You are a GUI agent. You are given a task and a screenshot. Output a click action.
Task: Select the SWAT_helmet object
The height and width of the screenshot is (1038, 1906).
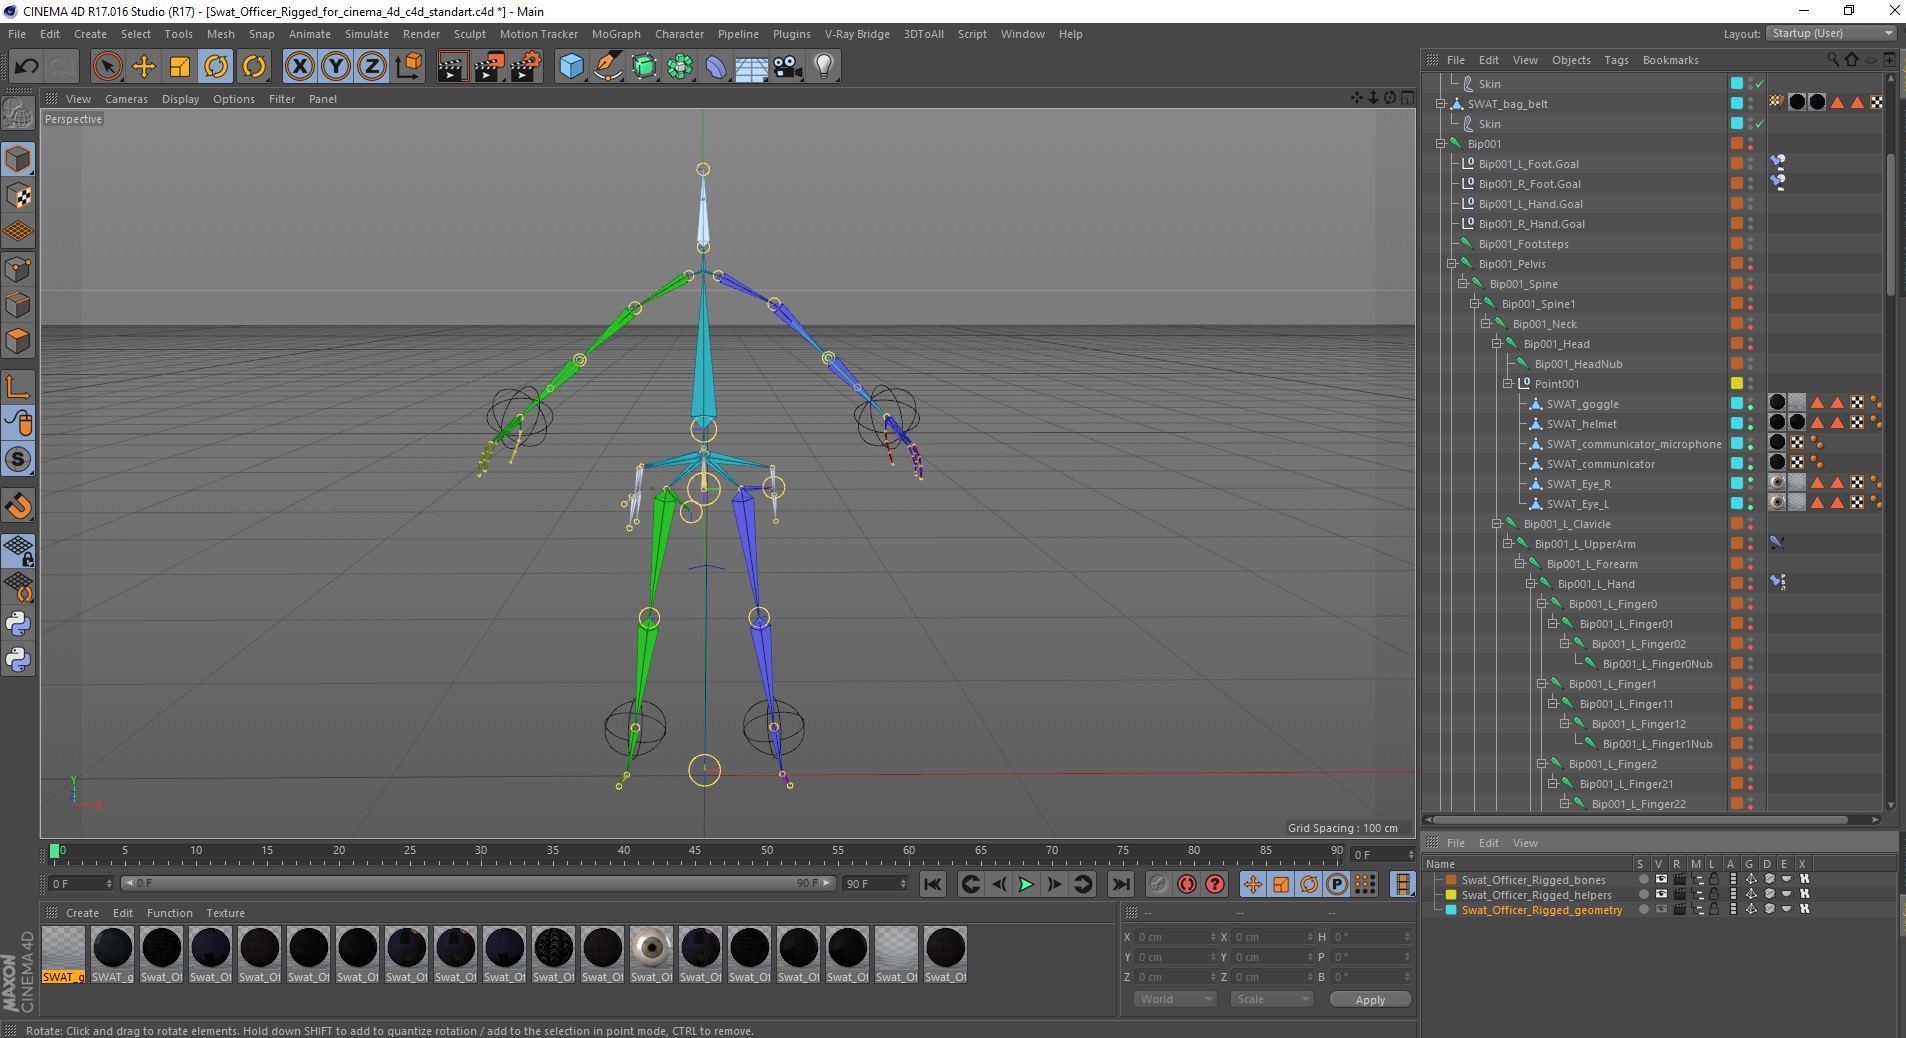[1581, 424]
